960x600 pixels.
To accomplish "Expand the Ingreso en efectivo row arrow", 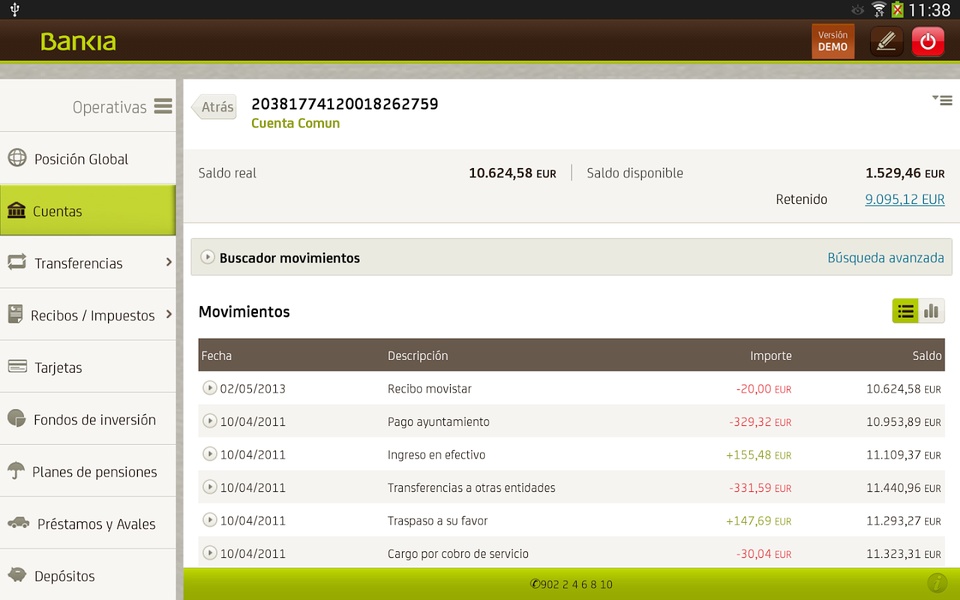I will 209,454.
